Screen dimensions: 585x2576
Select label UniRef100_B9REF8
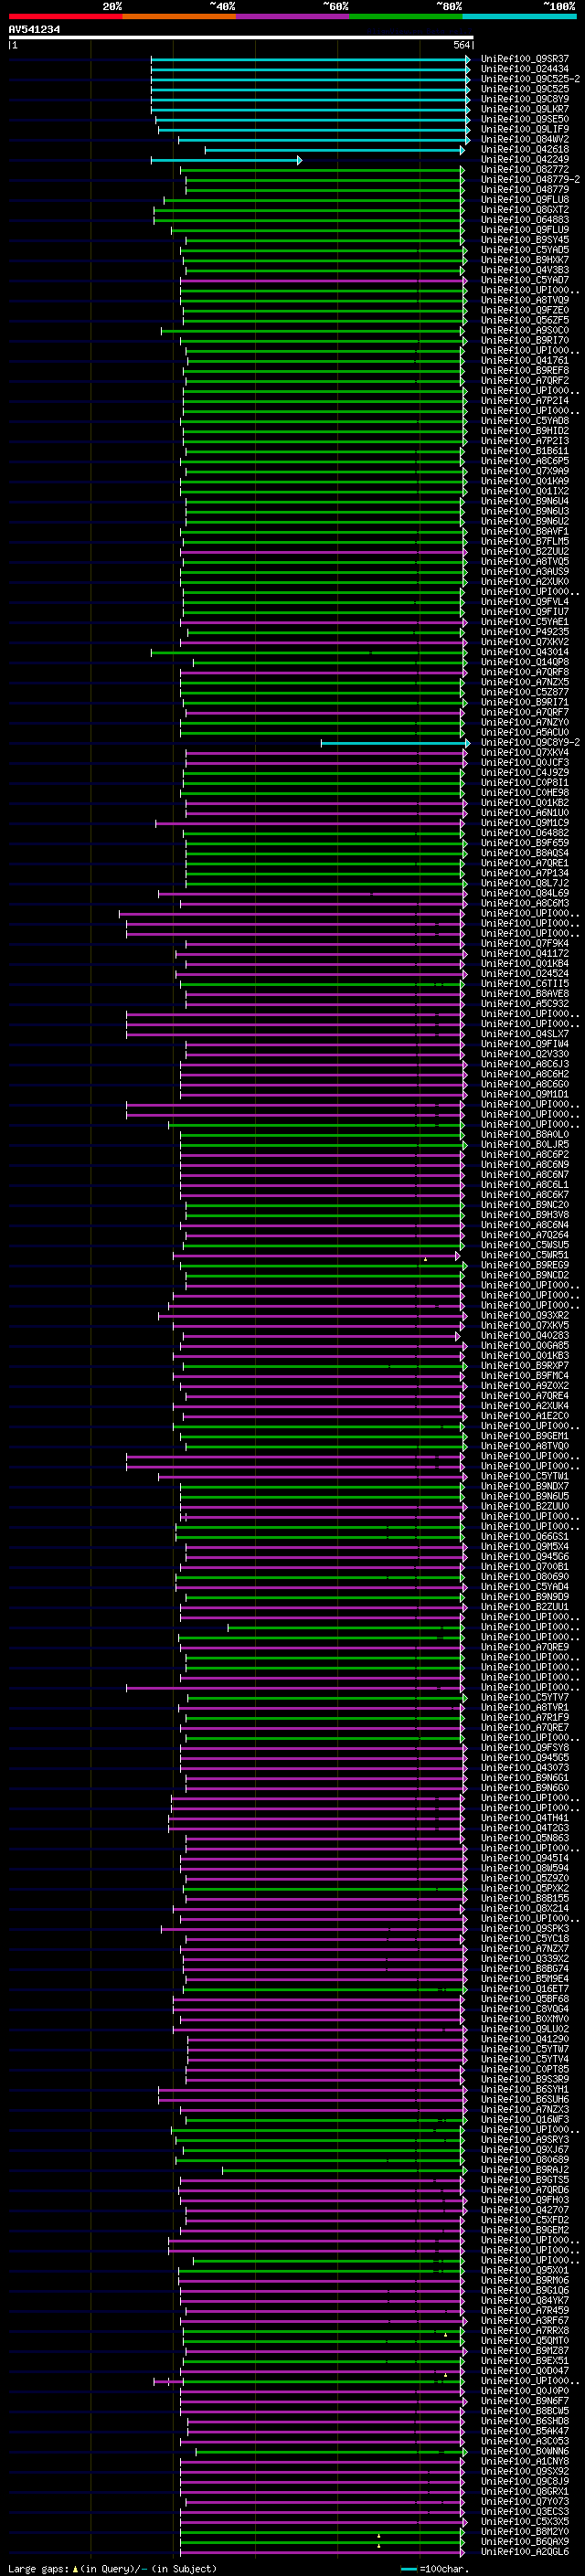coord(525,371)
